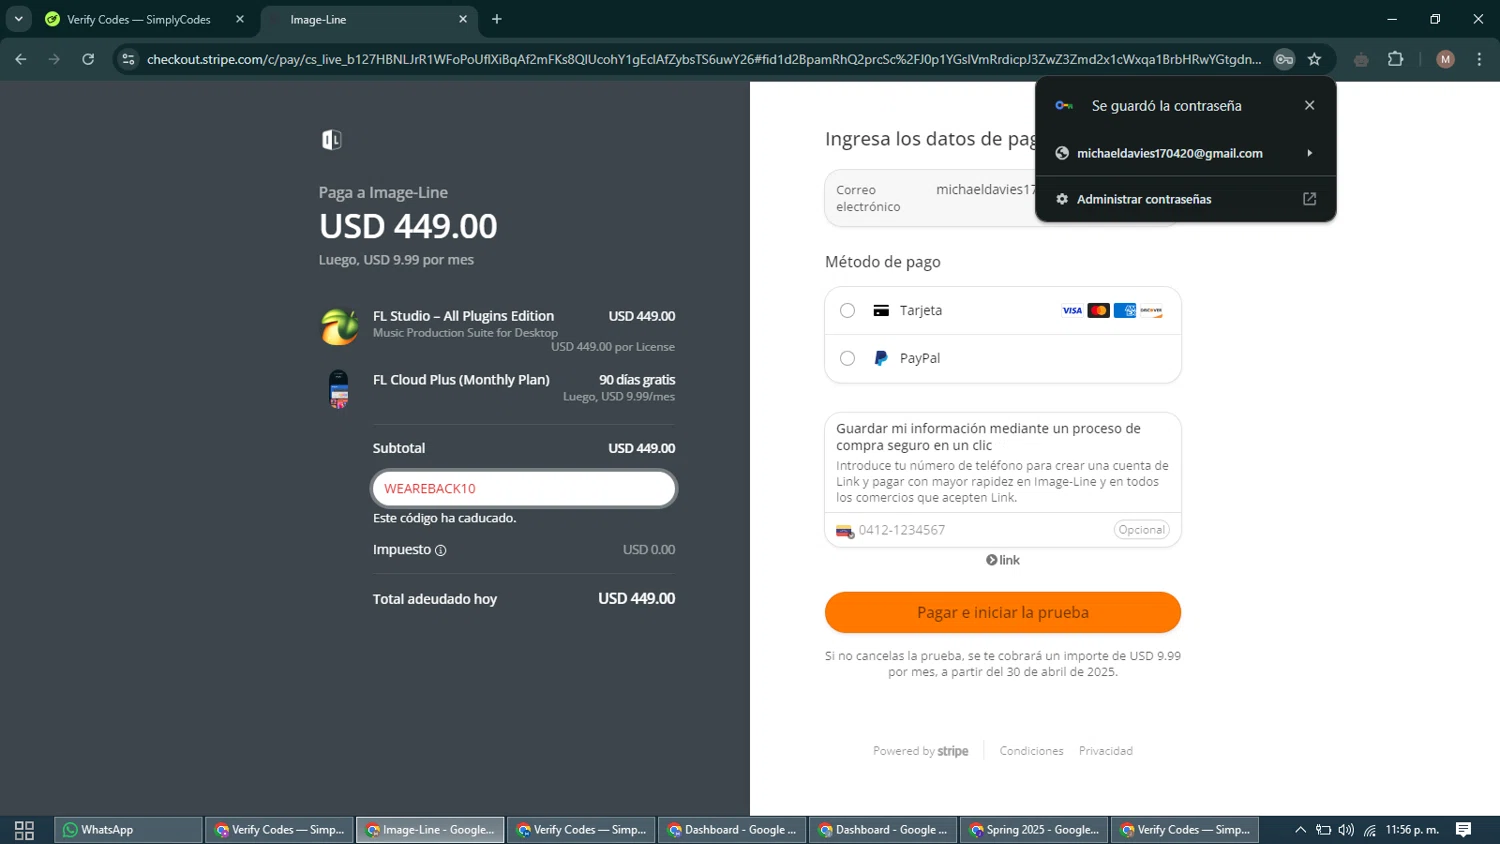Reload the checkout page
This screenshot has width=1500, height=844.
(88, 59)
